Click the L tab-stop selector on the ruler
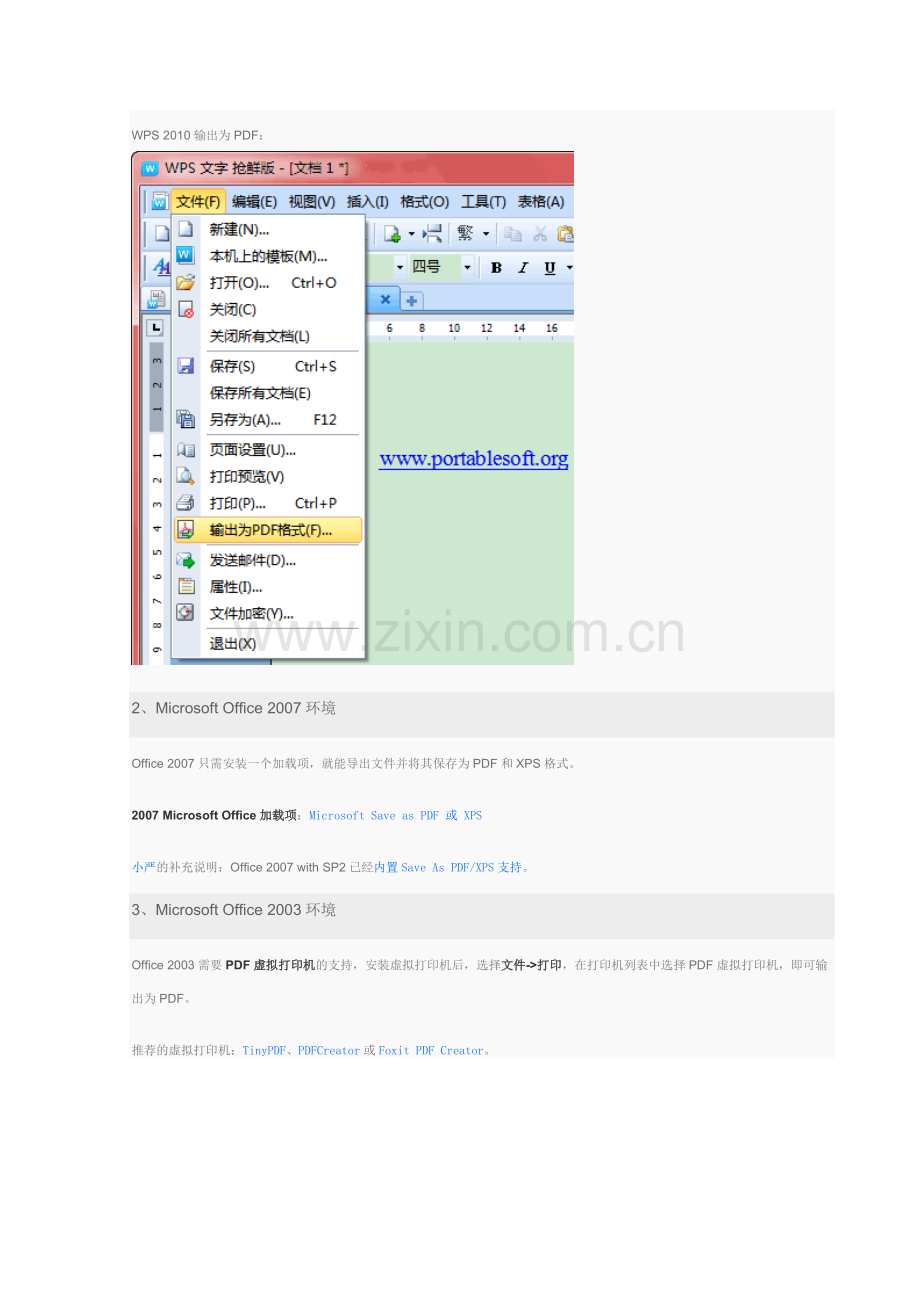 coord(155,327)
